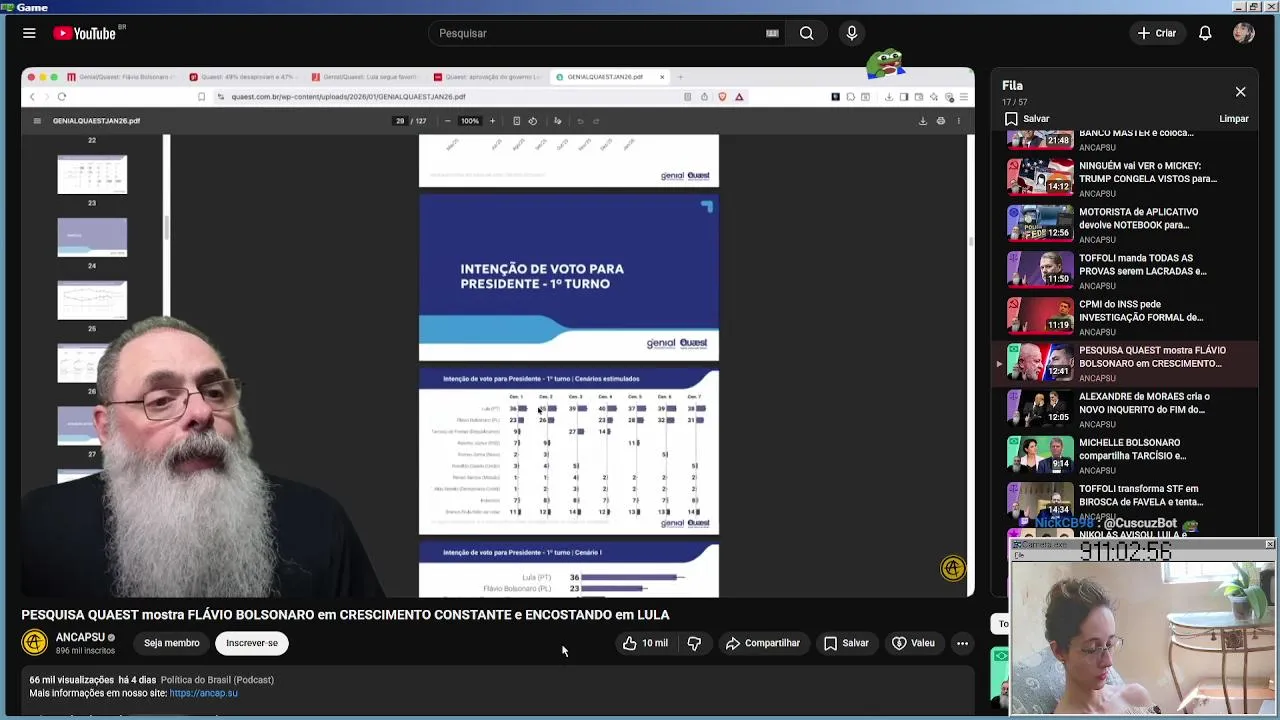Like the video with 10 mil
The image size is (1280, 720).
coord(645,643)
